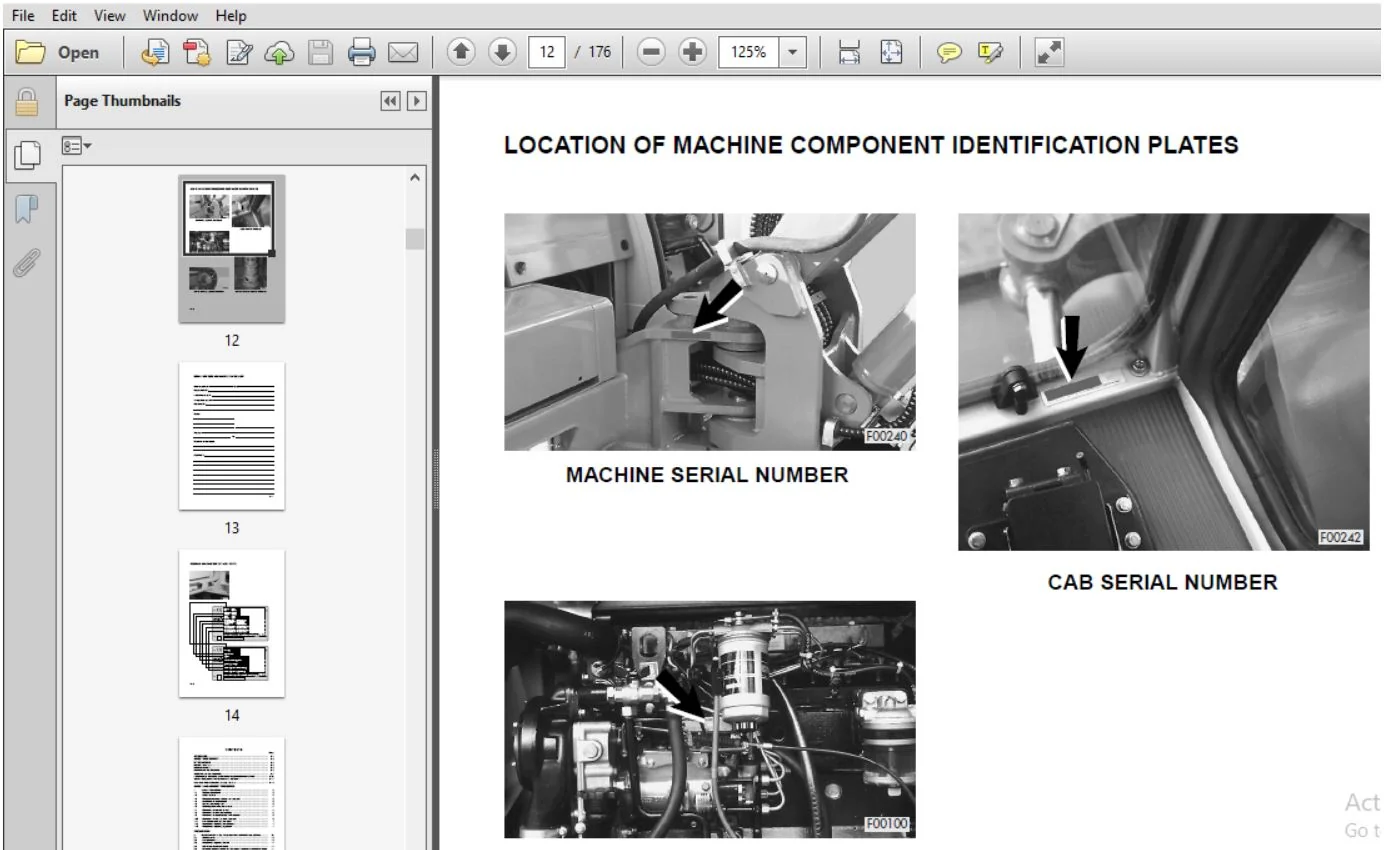Screen dimensions: 1384x850
Task: Click the Save floppy disk icon
Action: 320,52
